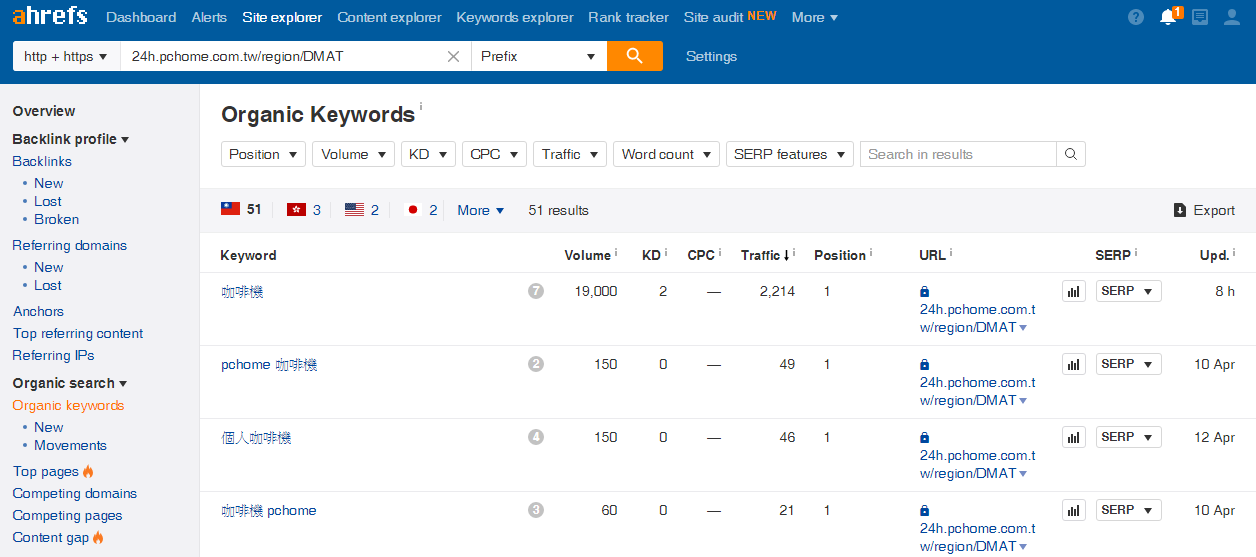Open the Traffic filter dropdown
Image resolution: width=1256 pixels, height=557 pixels.
570,154
